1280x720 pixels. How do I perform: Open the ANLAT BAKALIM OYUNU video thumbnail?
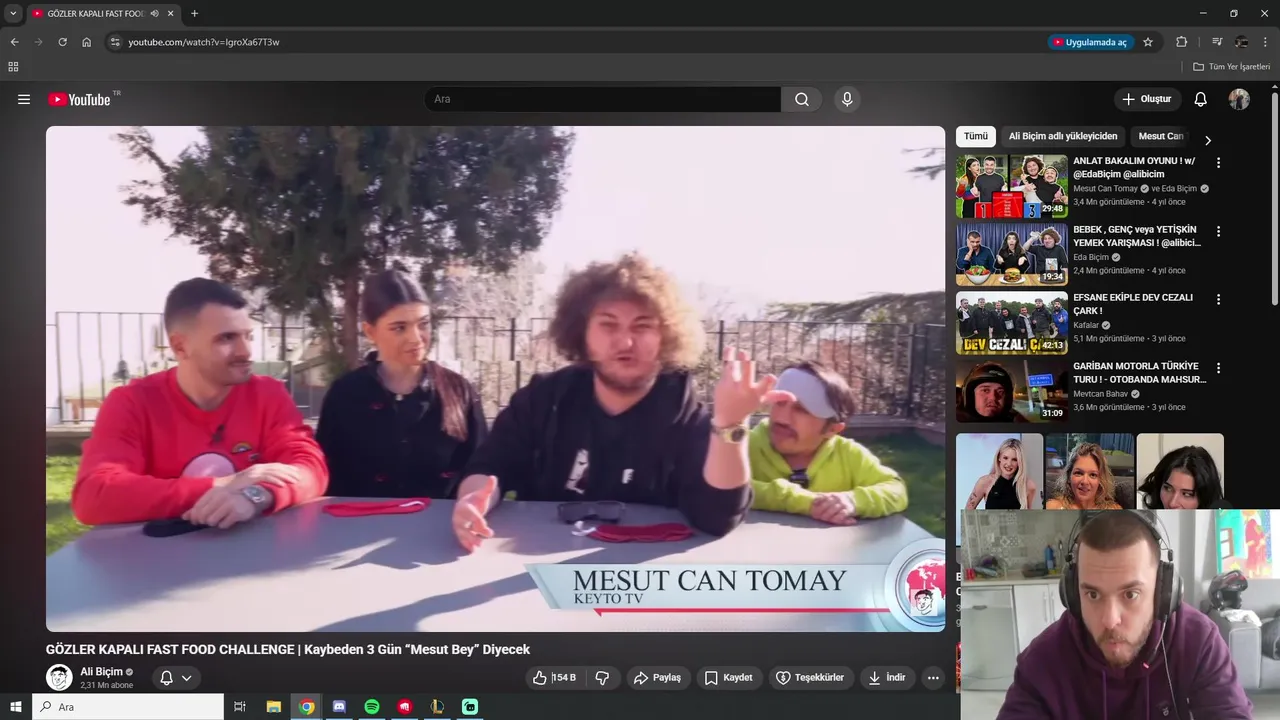pos(1011,186)
